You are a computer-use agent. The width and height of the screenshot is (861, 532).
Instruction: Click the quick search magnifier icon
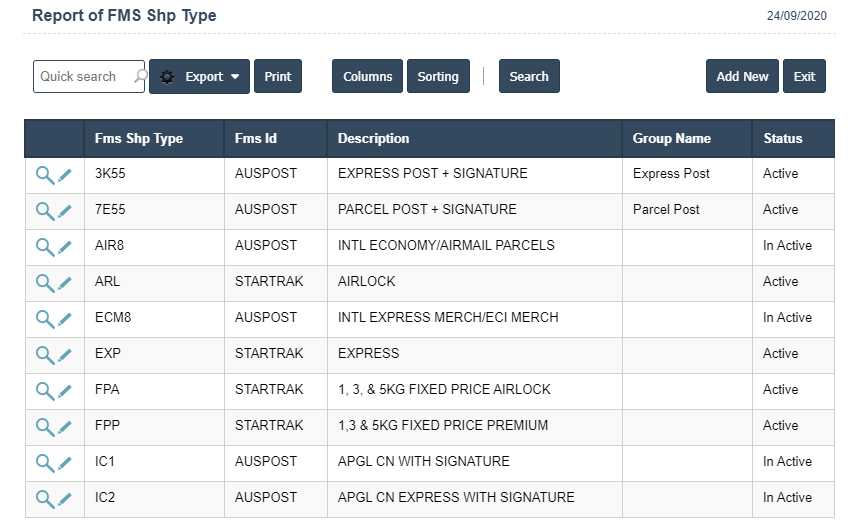click(x=140, y=77)
